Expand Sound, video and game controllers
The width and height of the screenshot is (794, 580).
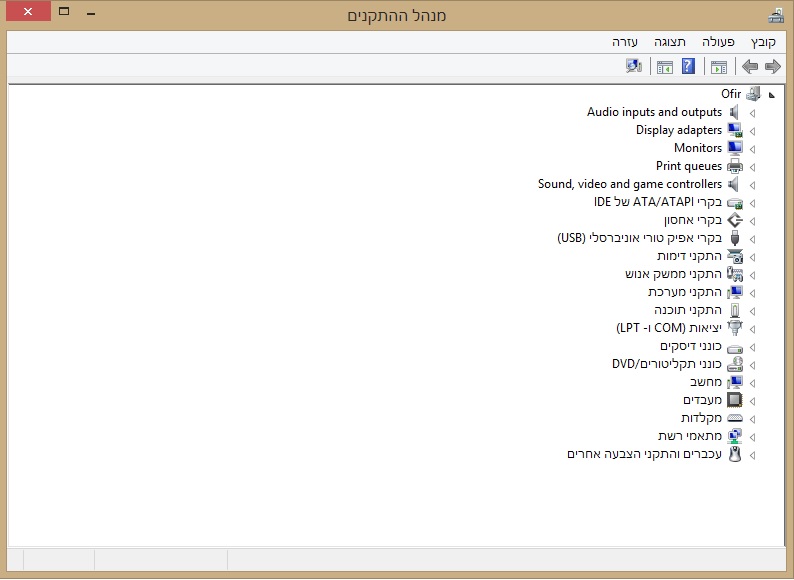coord(752,185)
